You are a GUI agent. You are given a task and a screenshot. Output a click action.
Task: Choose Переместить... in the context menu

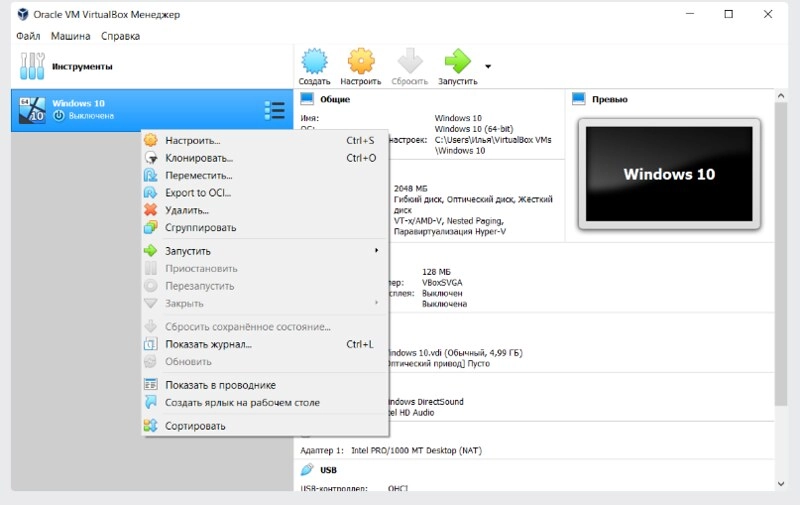pos(264,175)
